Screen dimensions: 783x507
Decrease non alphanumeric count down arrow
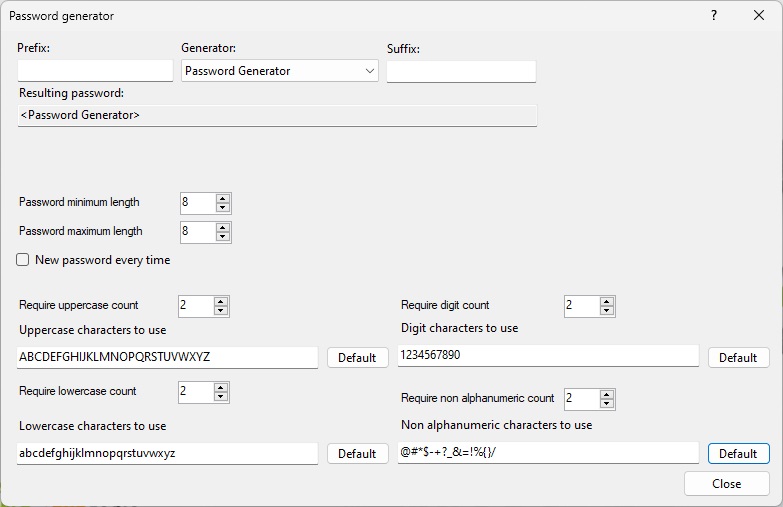point(607,404)
